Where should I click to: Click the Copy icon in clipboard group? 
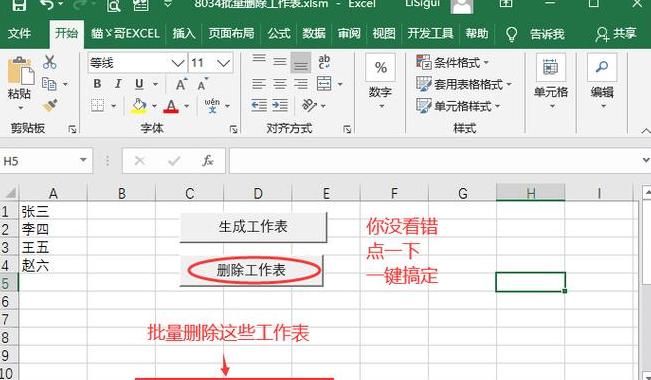(49, 84)
